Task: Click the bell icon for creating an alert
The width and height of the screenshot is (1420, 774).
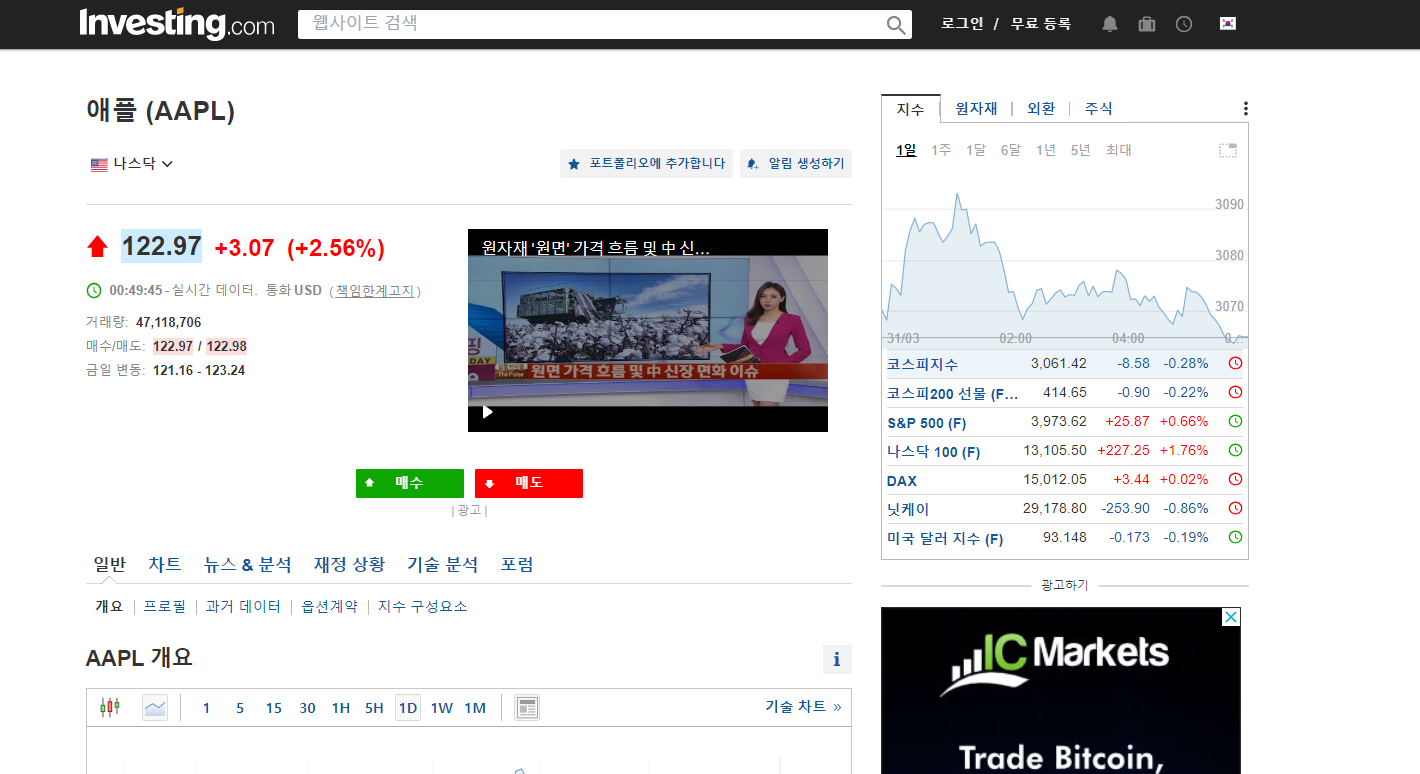Action: (752, 164)
